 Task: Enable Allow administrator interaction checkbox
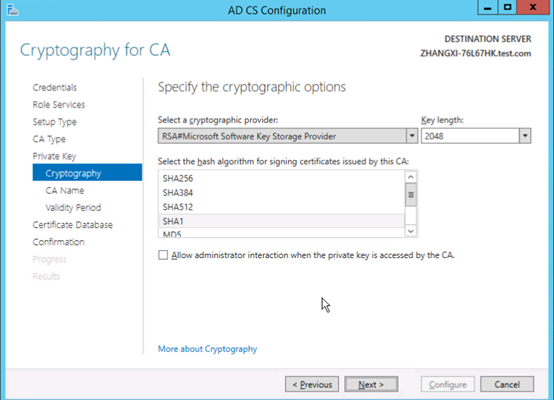pyautogui.click(x=163, y=255)
